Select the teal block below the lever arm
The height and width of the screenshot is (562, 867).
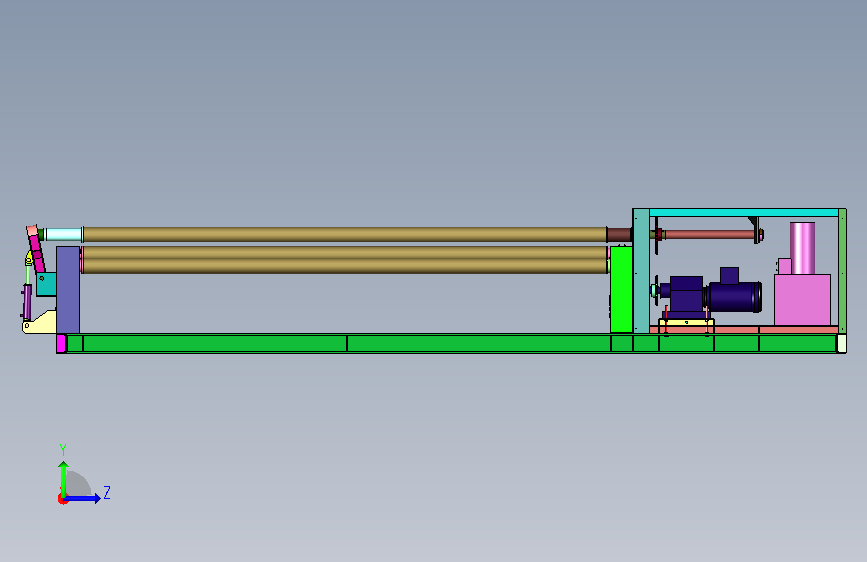pyautogui.click(x=46, y=284)
